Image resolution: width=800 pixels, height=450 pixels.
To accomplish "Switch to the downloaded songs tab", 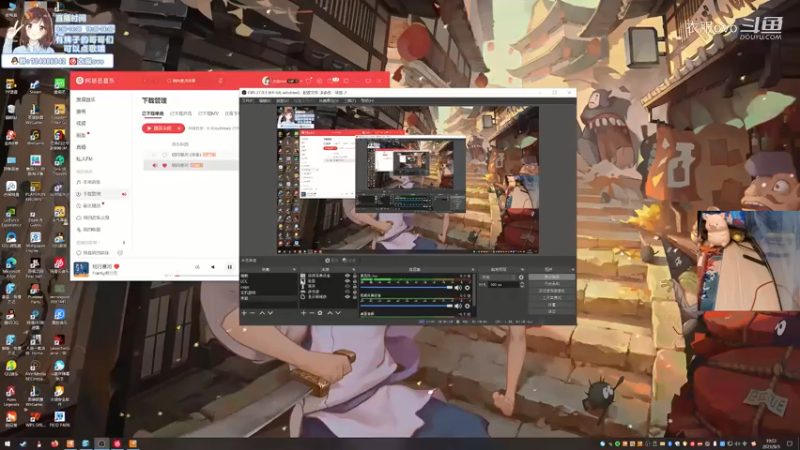I will (153, 113).
